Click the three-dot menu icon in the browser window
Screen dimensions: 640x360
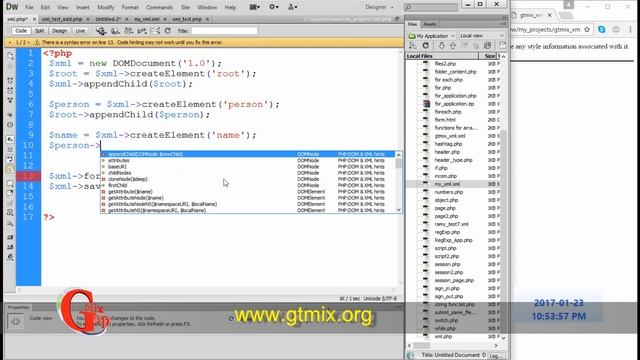[x=631, y=29]
